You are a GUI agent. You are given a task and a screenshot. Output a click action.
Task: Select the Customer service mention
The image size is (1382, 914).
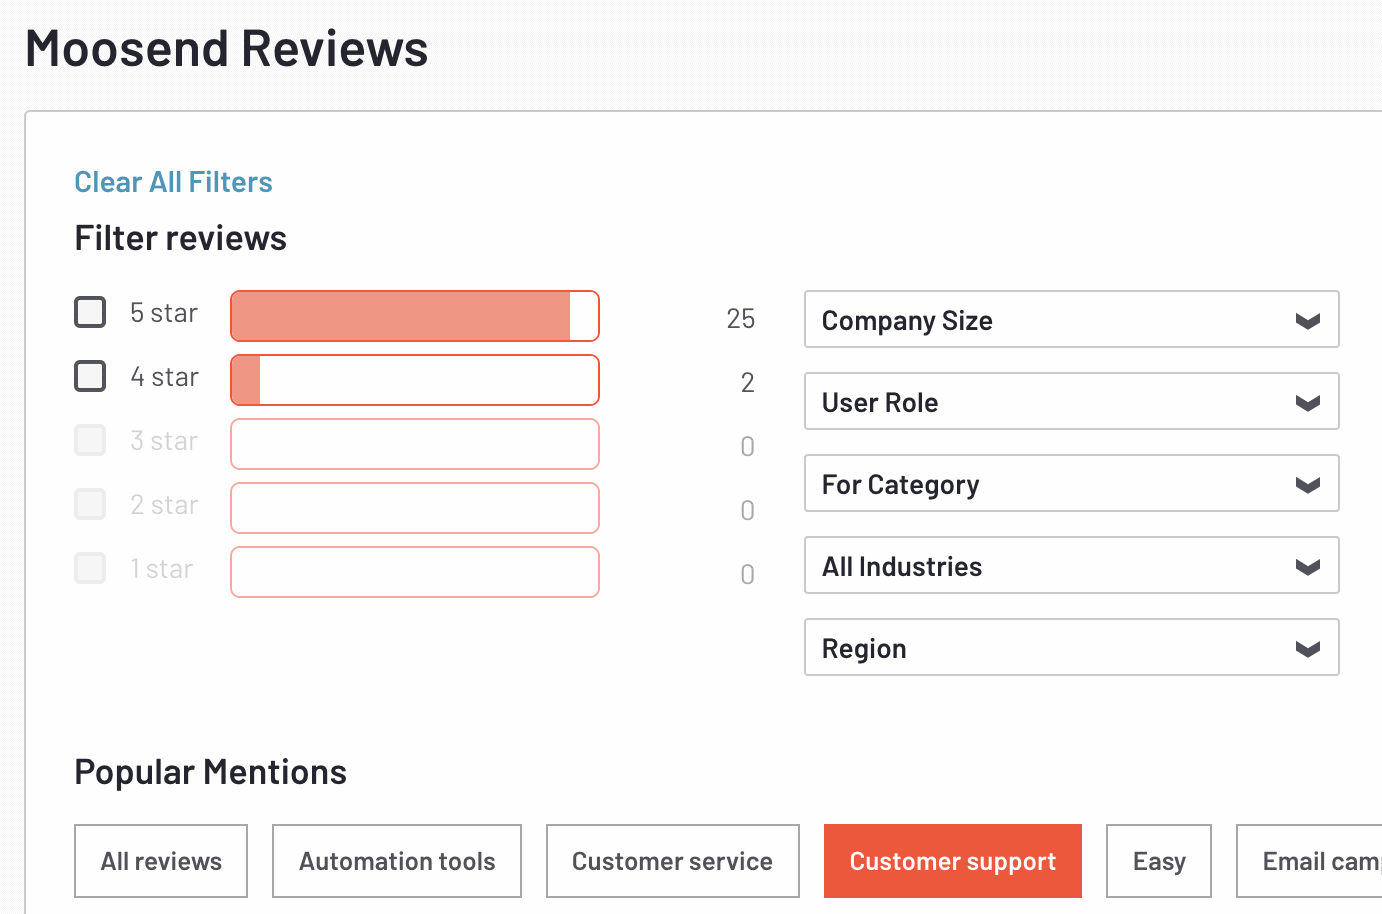[x=672, y=861]
